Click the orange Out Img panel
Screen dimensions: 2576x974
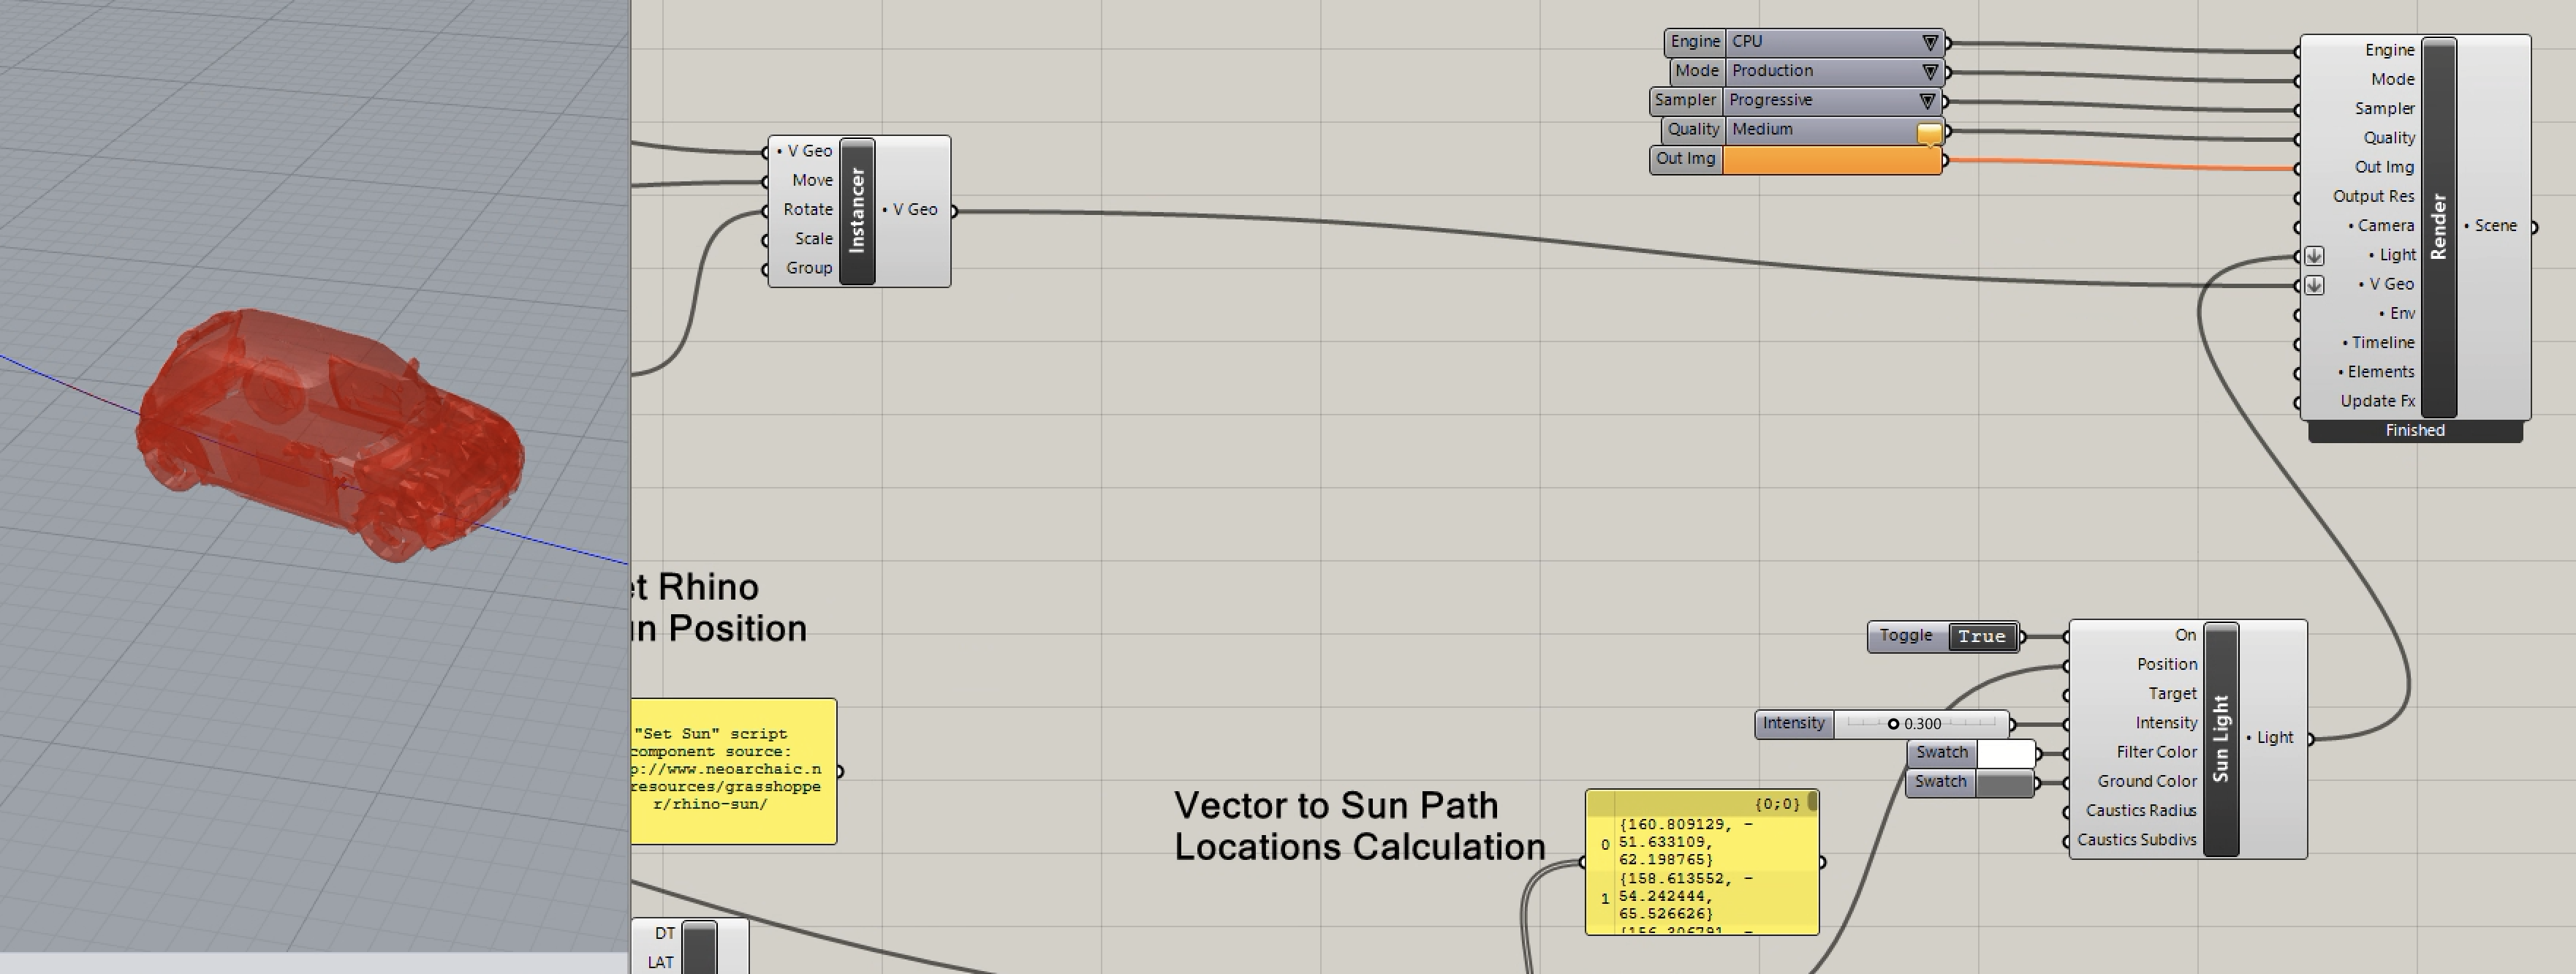[1832, 160]
